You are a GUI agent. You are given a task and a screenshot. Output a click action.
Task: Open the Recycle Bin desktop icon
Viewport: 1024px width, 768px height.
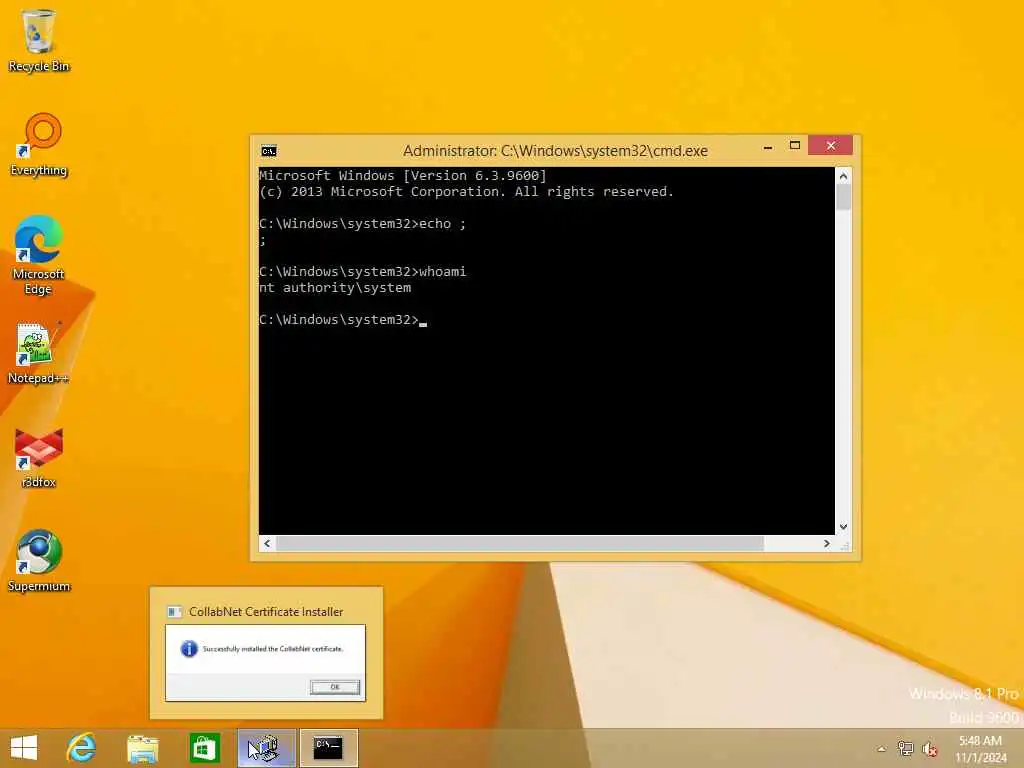[x=39, y=40]
